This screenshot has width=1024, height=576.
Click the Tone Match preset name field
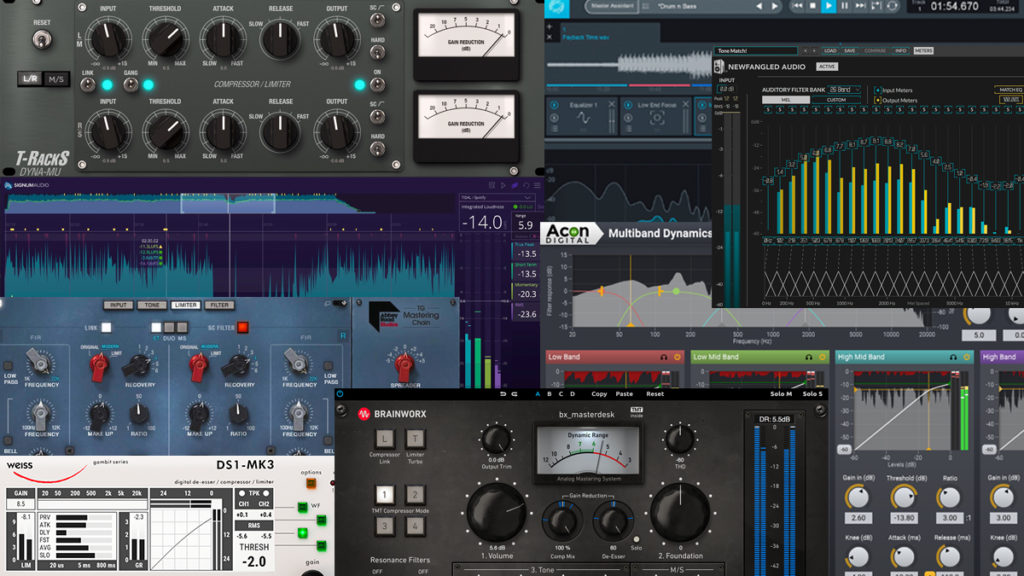(x=756, y=50)
